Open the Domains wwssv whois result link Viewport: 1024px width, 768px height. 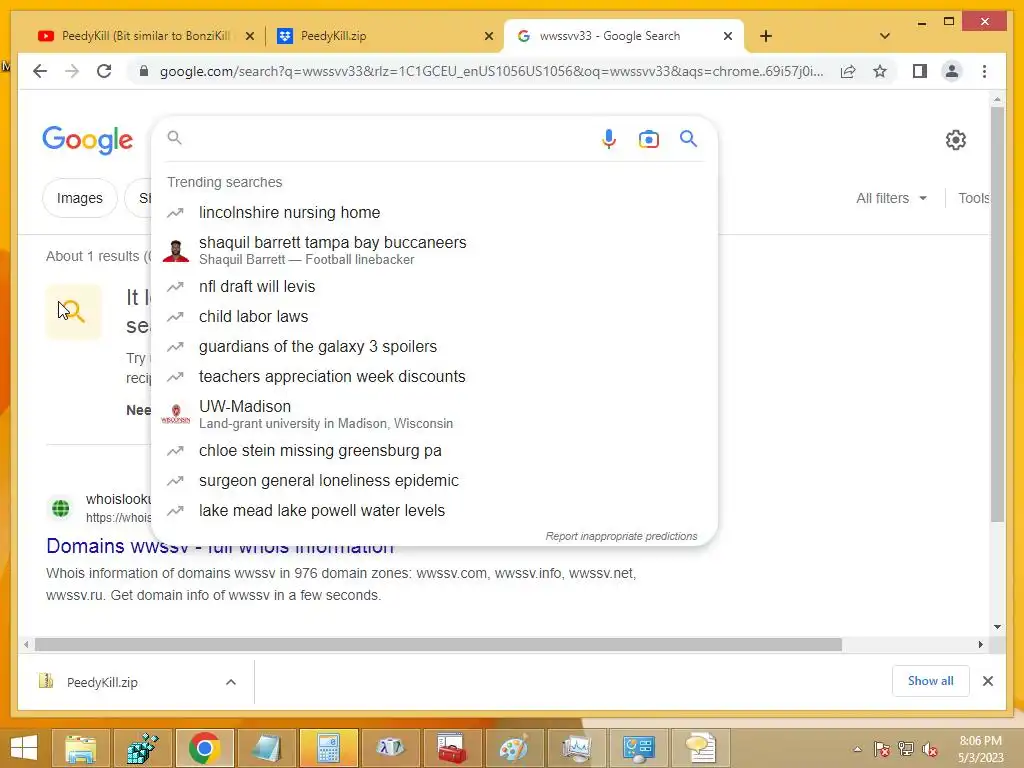219,547
